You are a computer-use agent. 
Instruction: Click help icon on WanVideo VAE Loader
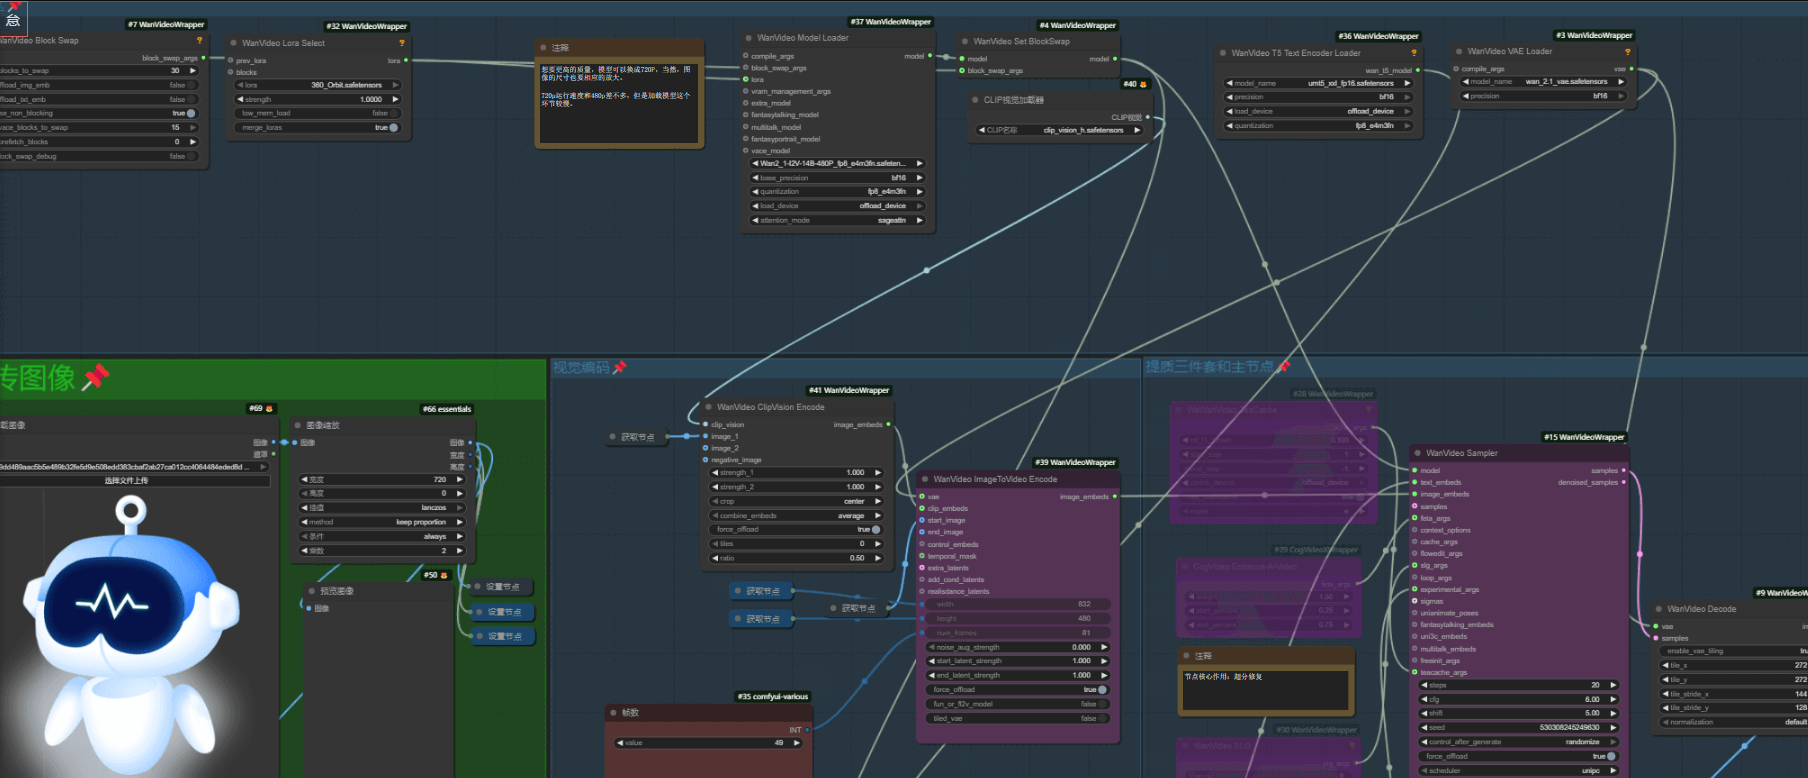click(x=1628, y=52)
